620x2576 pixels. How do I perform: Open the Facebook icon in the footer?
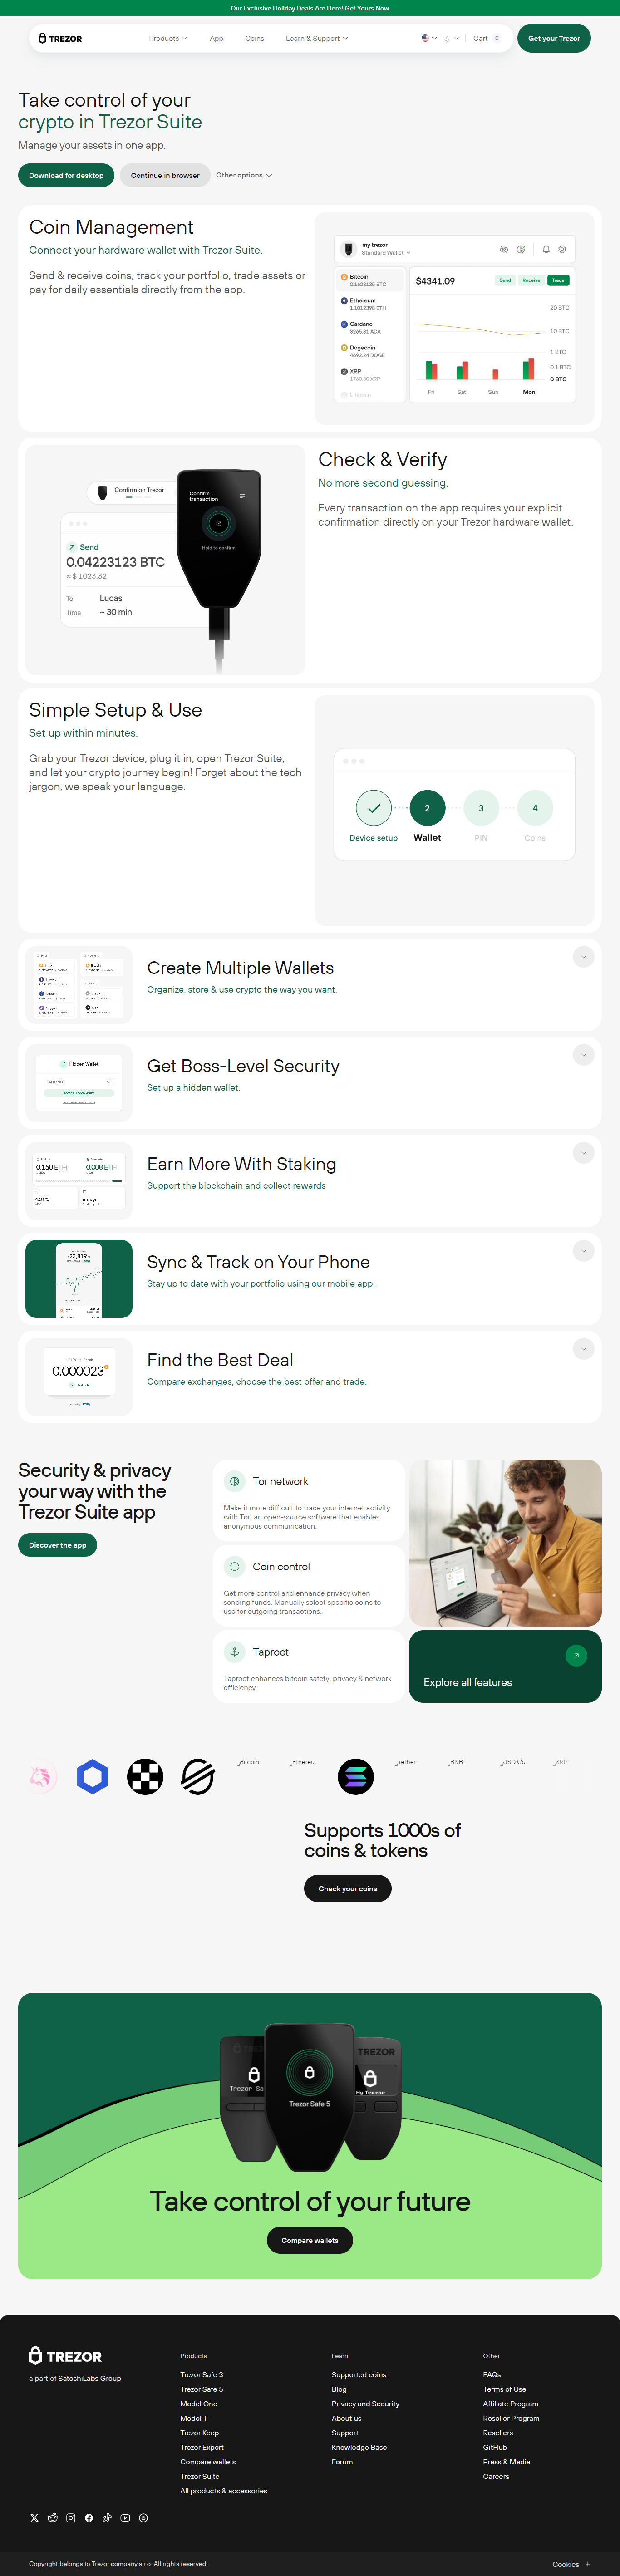(89, 2518)
